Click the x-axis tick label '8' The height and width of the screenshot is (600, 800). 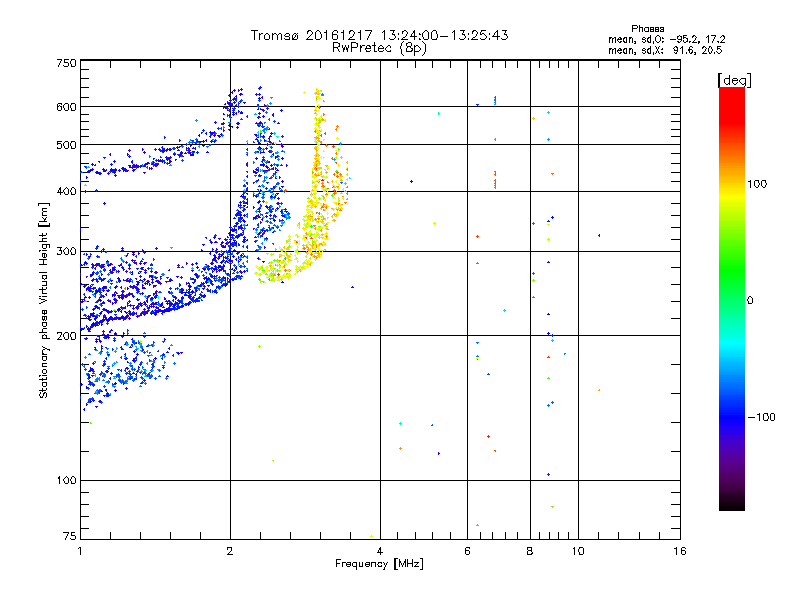530,551
